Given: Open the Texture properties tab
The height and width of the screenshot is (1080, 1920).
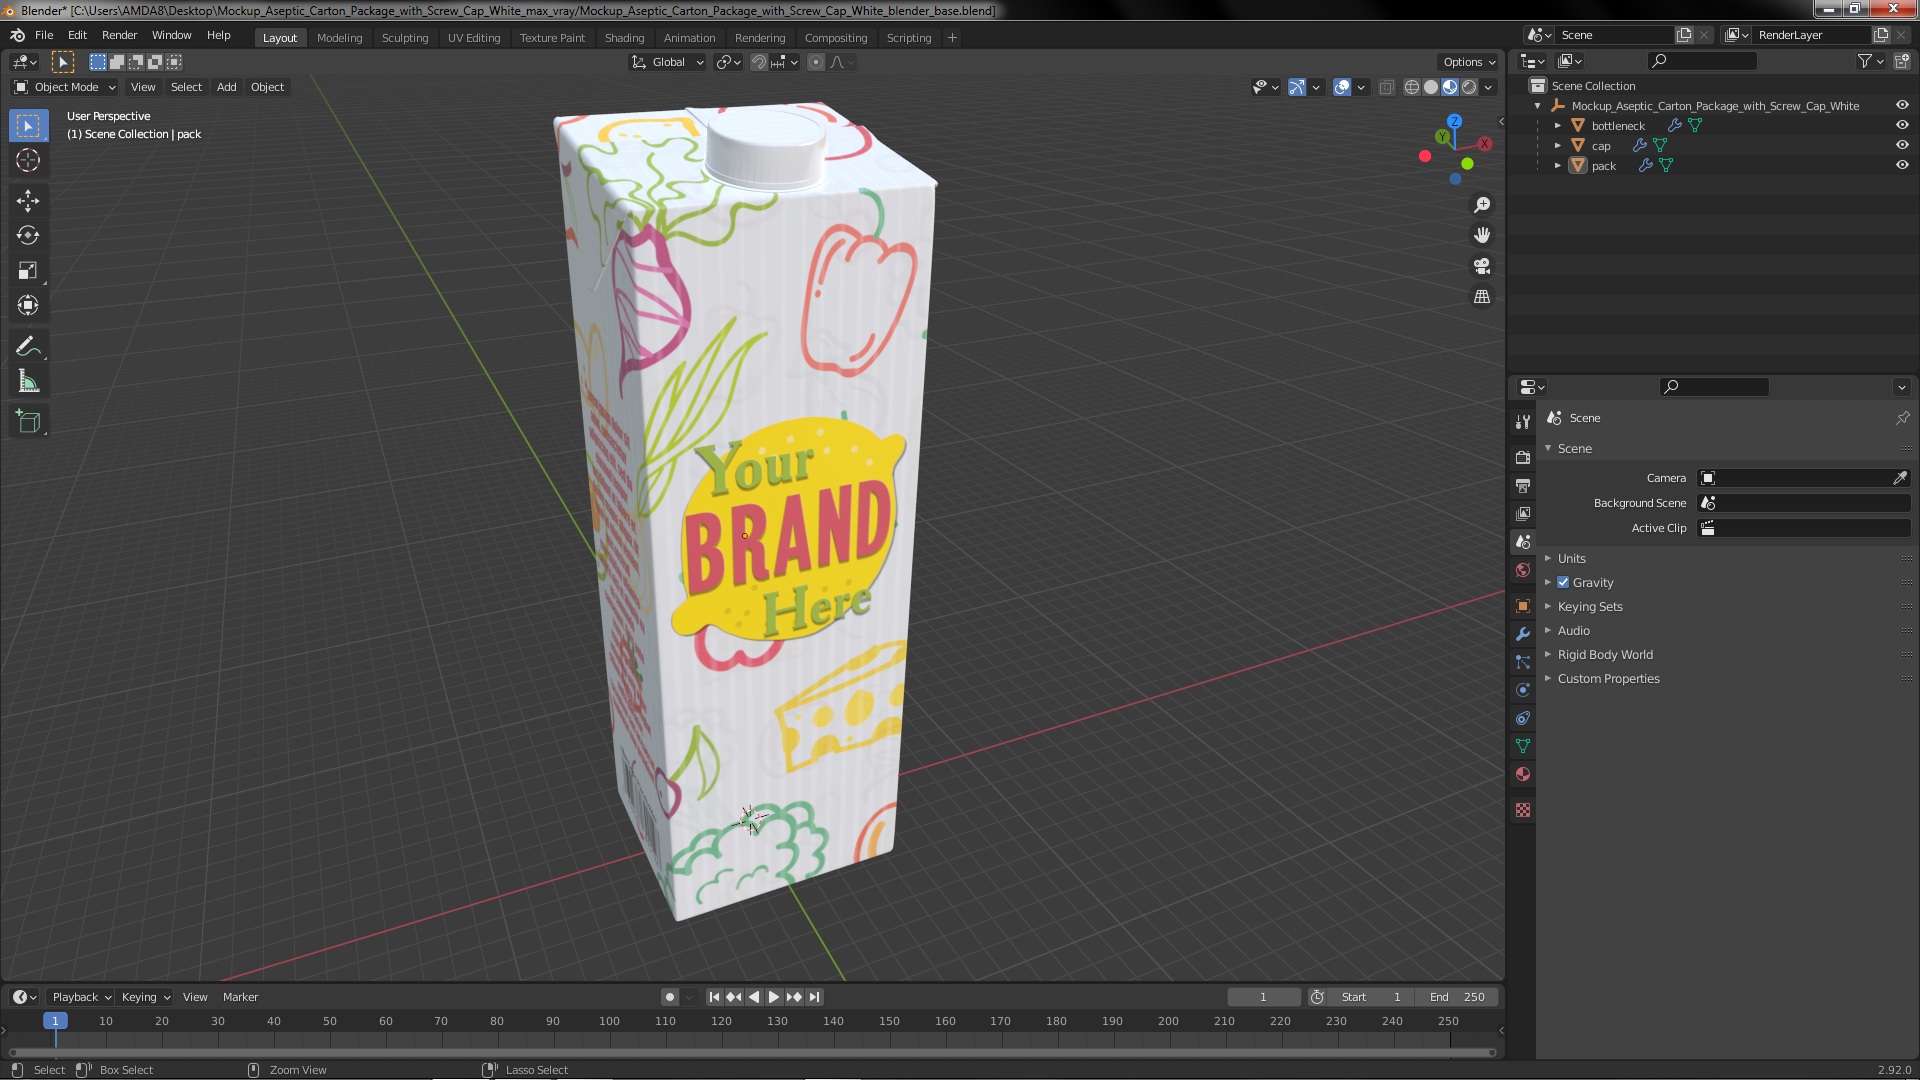Looking at the screenshot, I should click(1522, 810).
